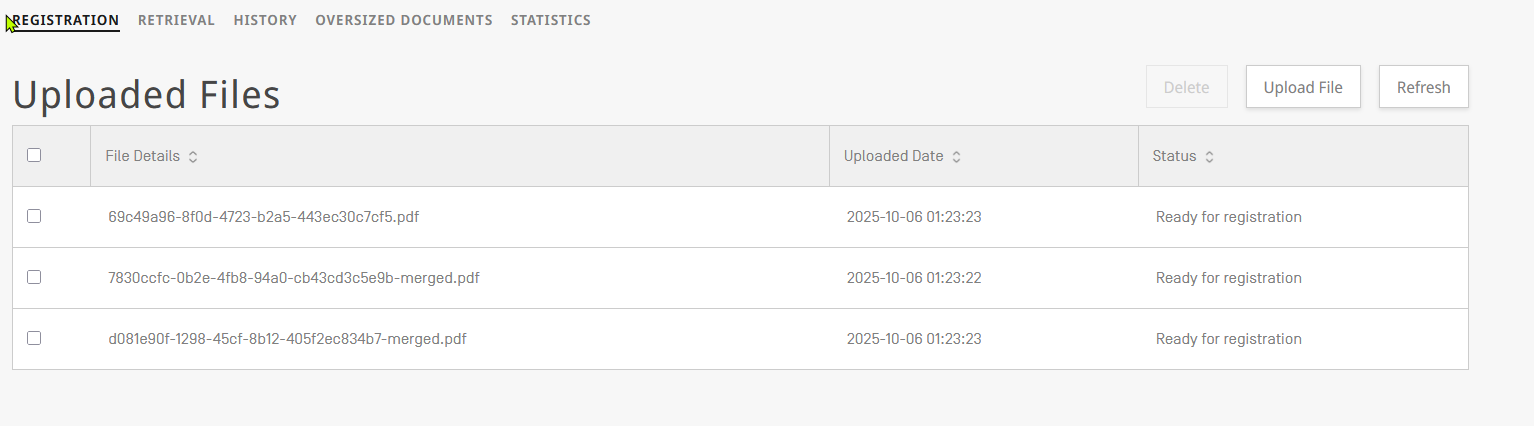This screenshot has width=1534, height=426.
Task: Tick checkbox for d081e90f merged pdf
Action: [34, 338]
